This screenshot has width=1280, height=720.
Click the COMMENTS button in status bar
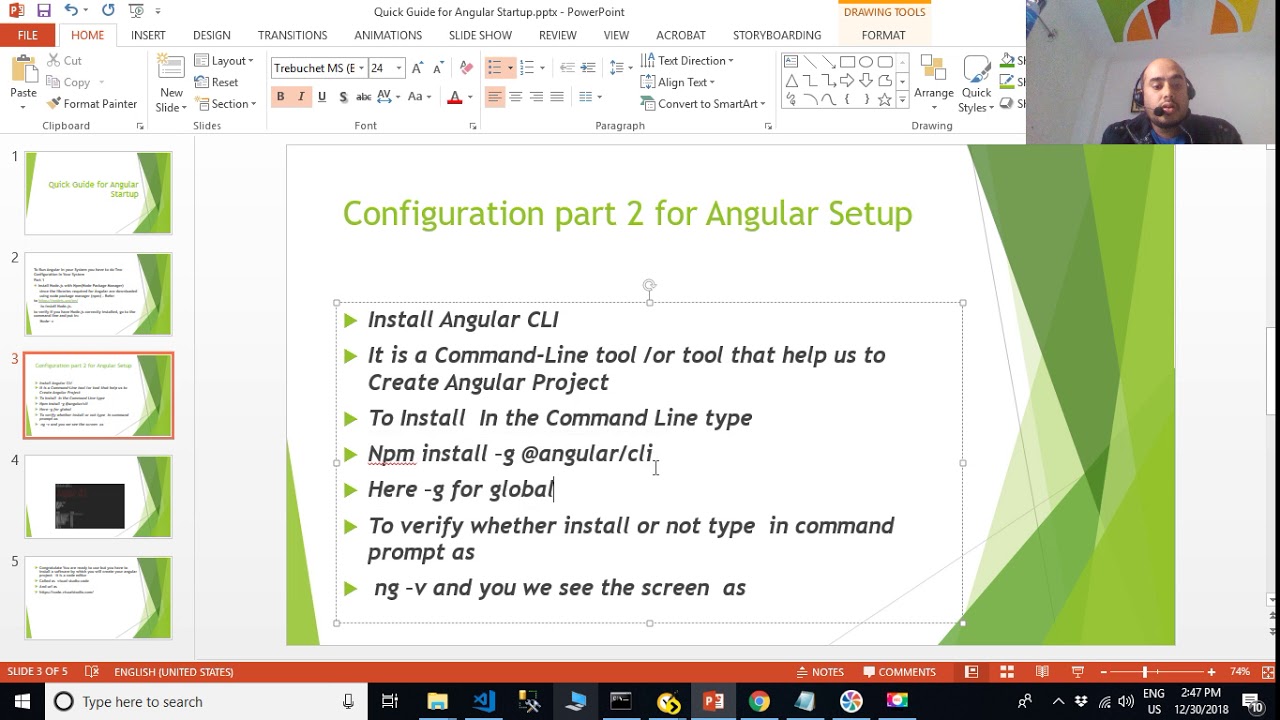pos(899,672)
